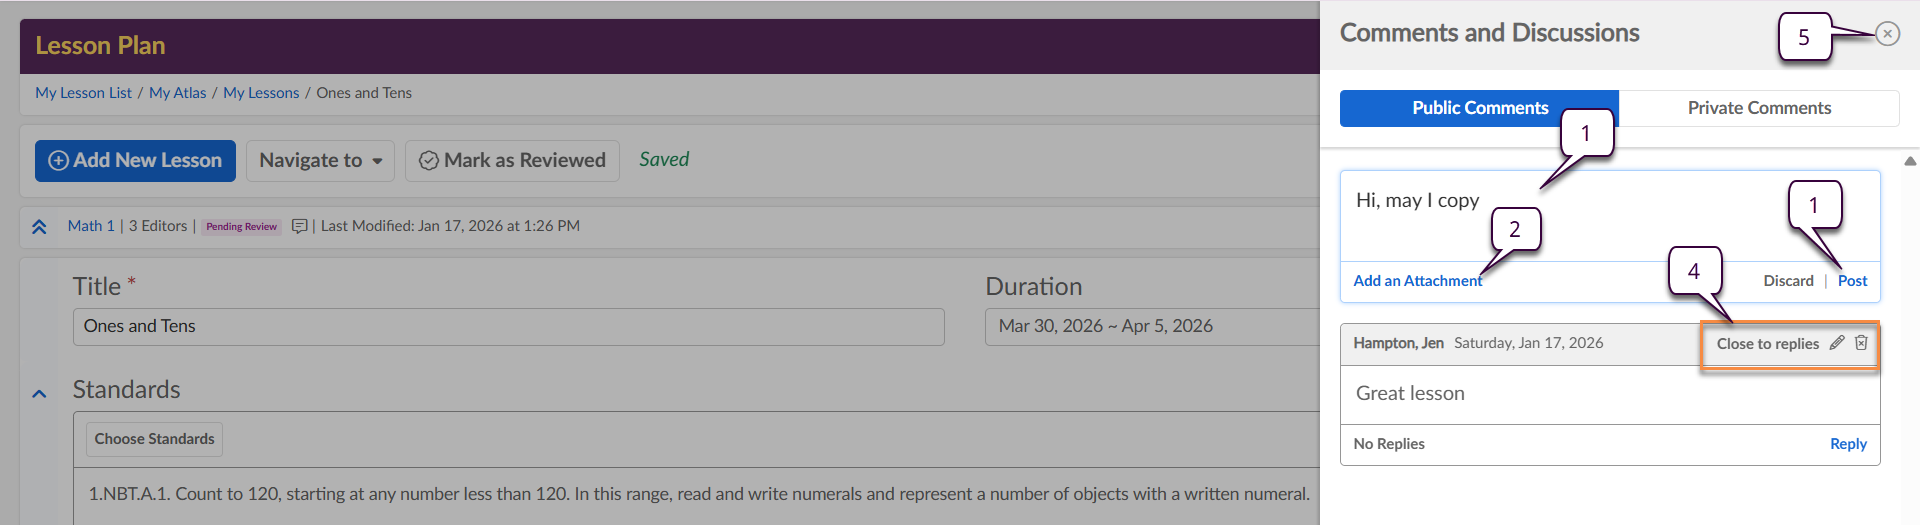This screenshot has height=525, width=1920.
Task: Collapse the Standards section chevron
Action: click(x=39, y=394)
